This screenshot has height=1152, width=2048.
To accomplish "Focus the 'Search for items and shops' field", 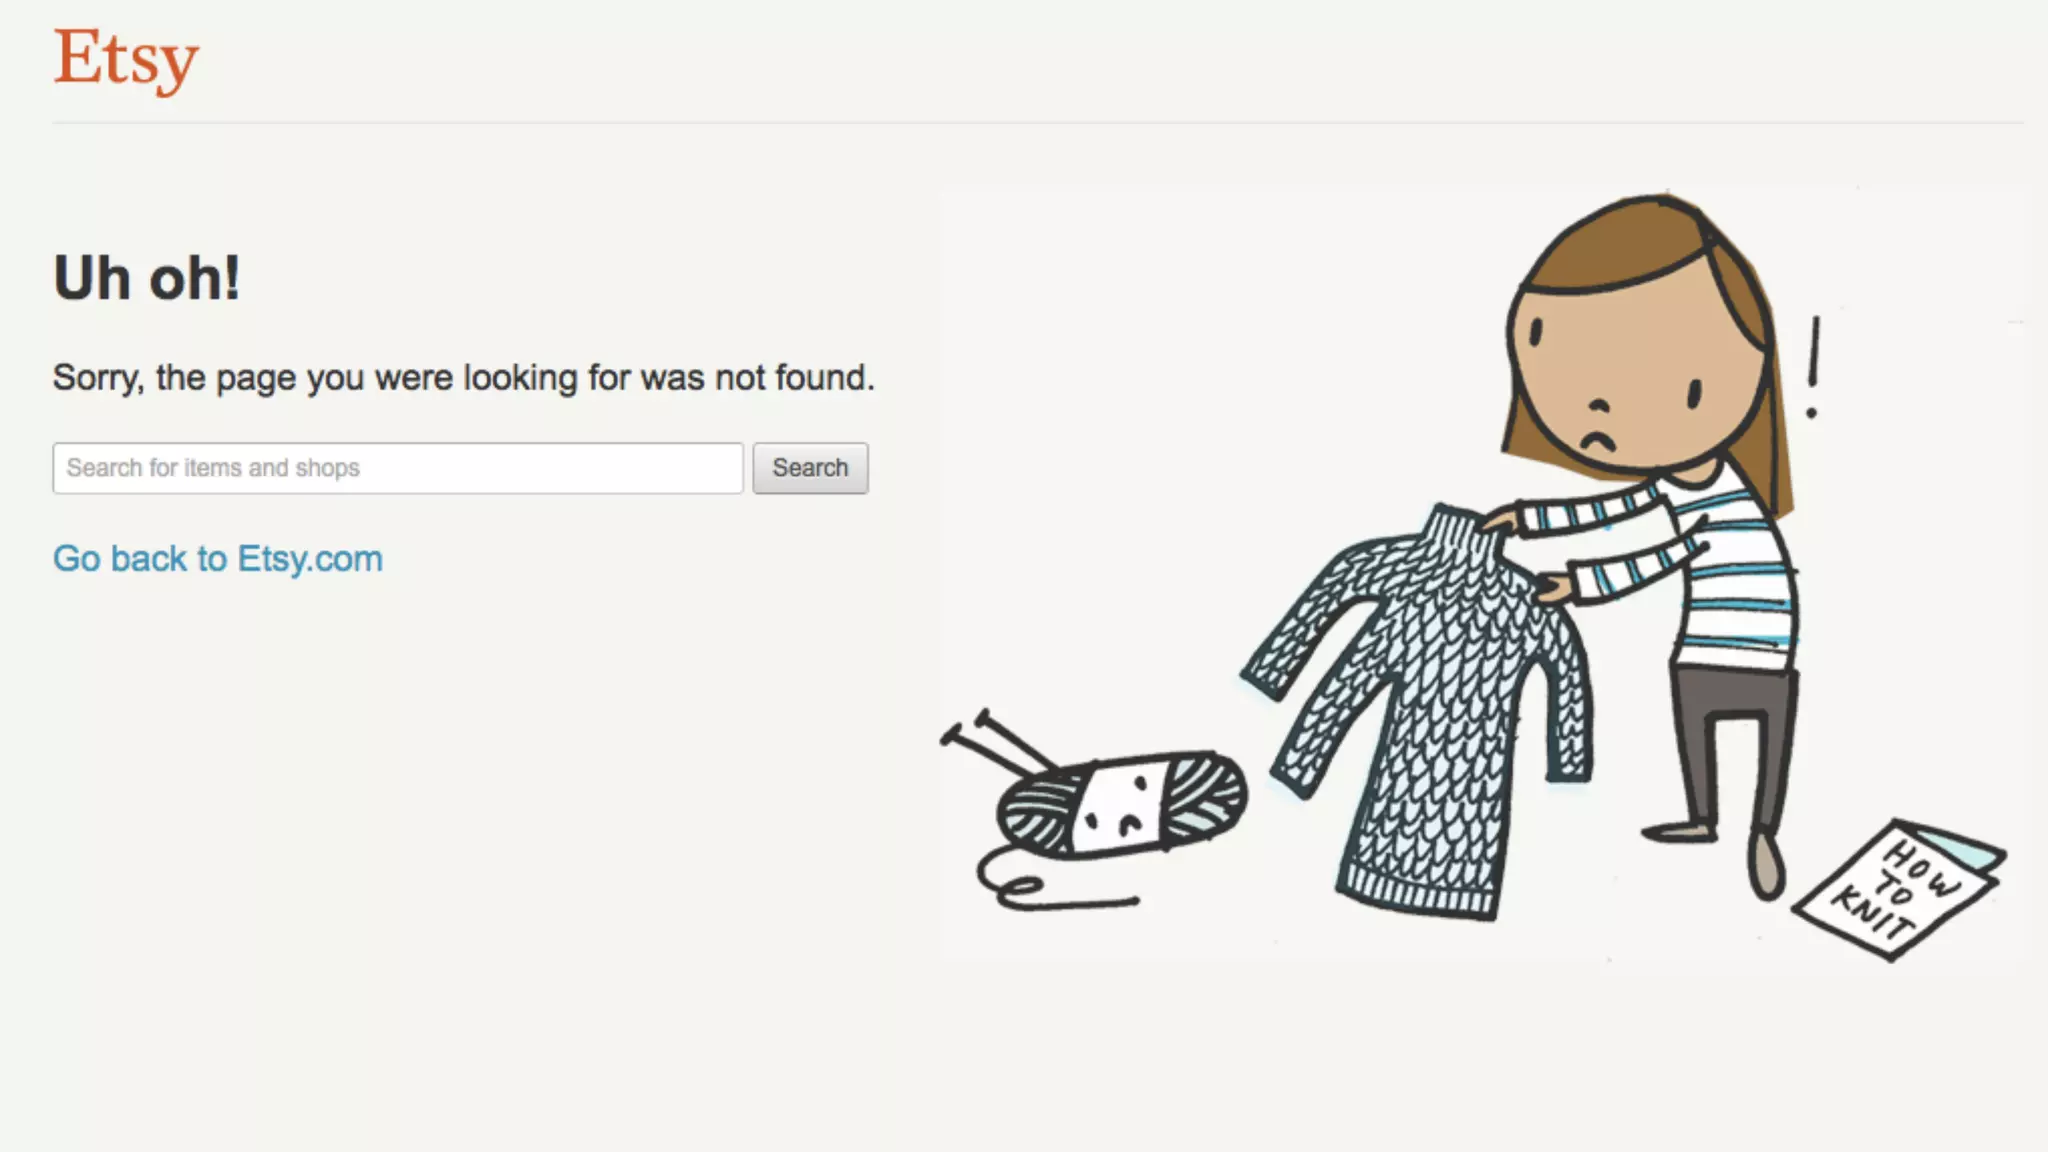I will coord(398,468).
